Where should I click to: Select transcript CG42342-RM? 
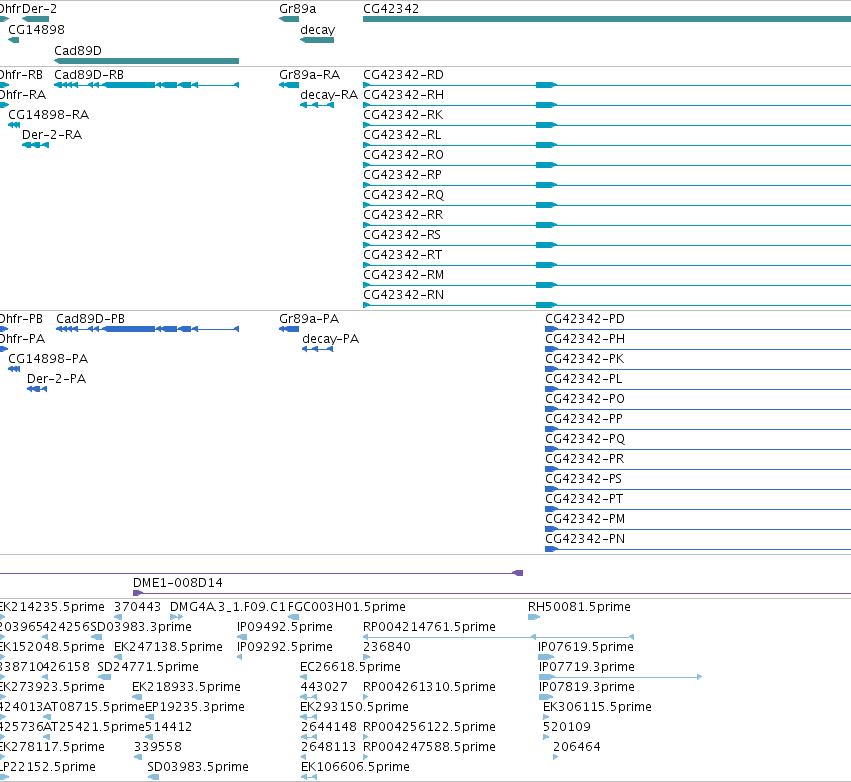(x=403, y=276)
